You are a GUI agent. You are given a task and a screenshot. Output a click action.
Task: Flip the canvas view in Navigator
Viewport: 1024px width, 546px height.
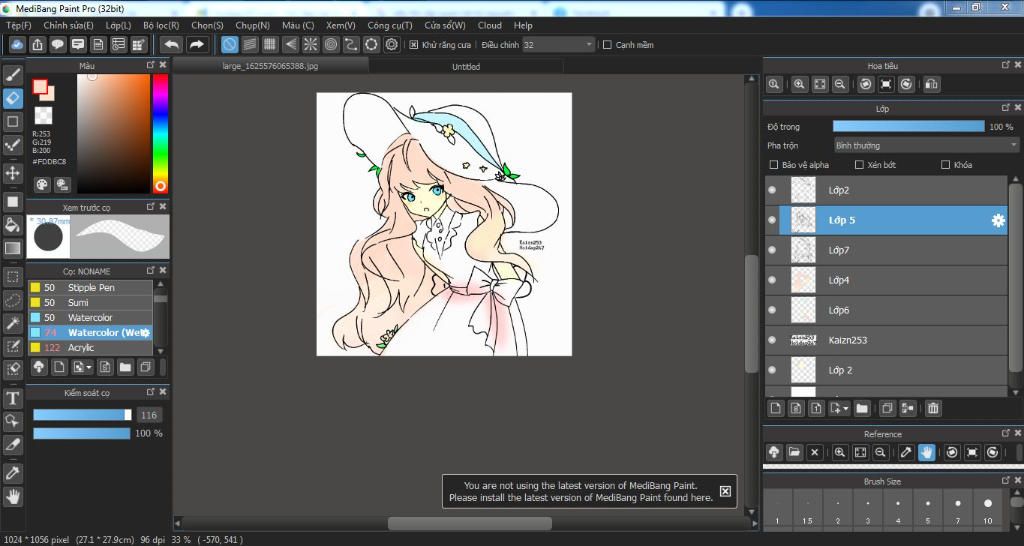click(932, 84)
